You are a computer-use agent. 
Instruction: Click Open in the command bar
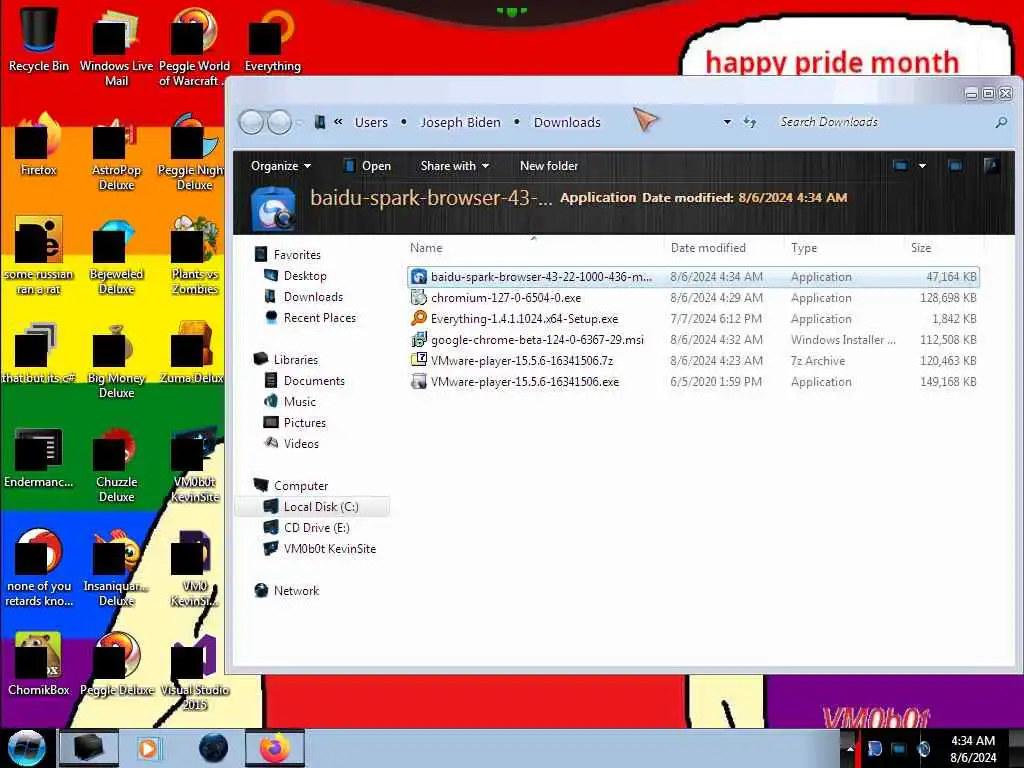pos(368,166)
